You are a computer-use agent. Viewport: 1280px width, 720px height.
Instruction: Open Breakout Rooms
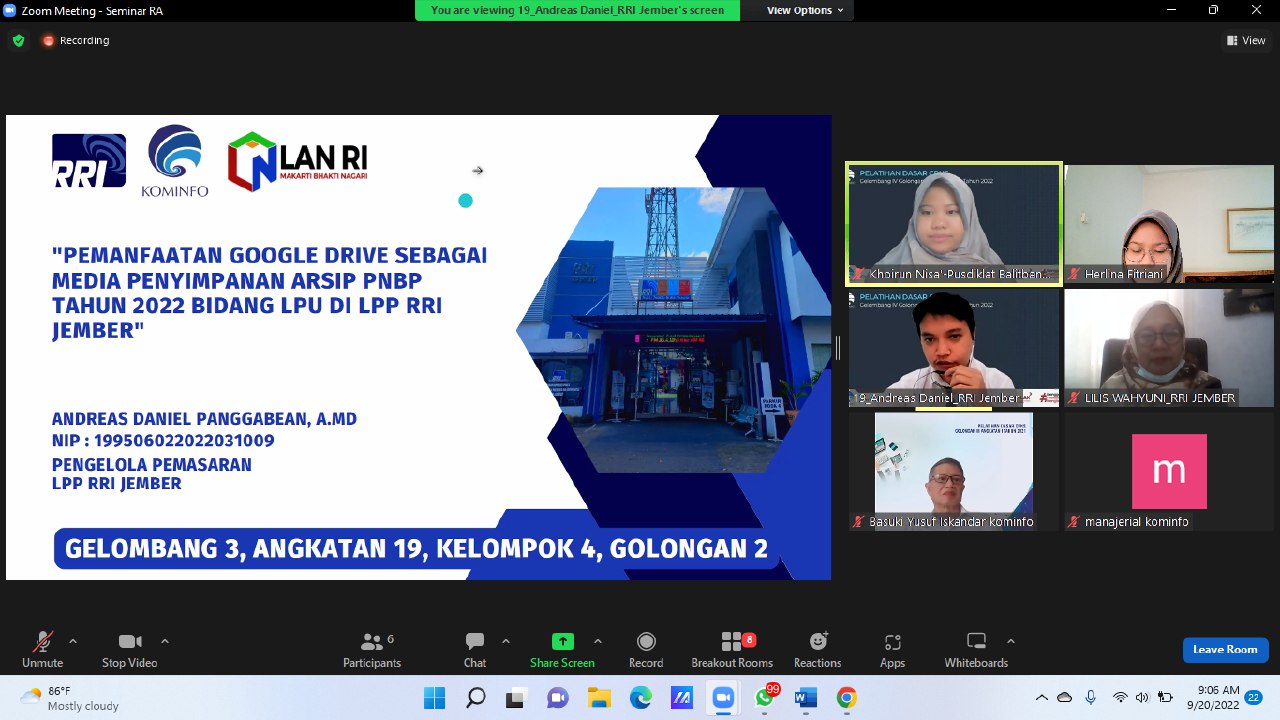point(732,650)
